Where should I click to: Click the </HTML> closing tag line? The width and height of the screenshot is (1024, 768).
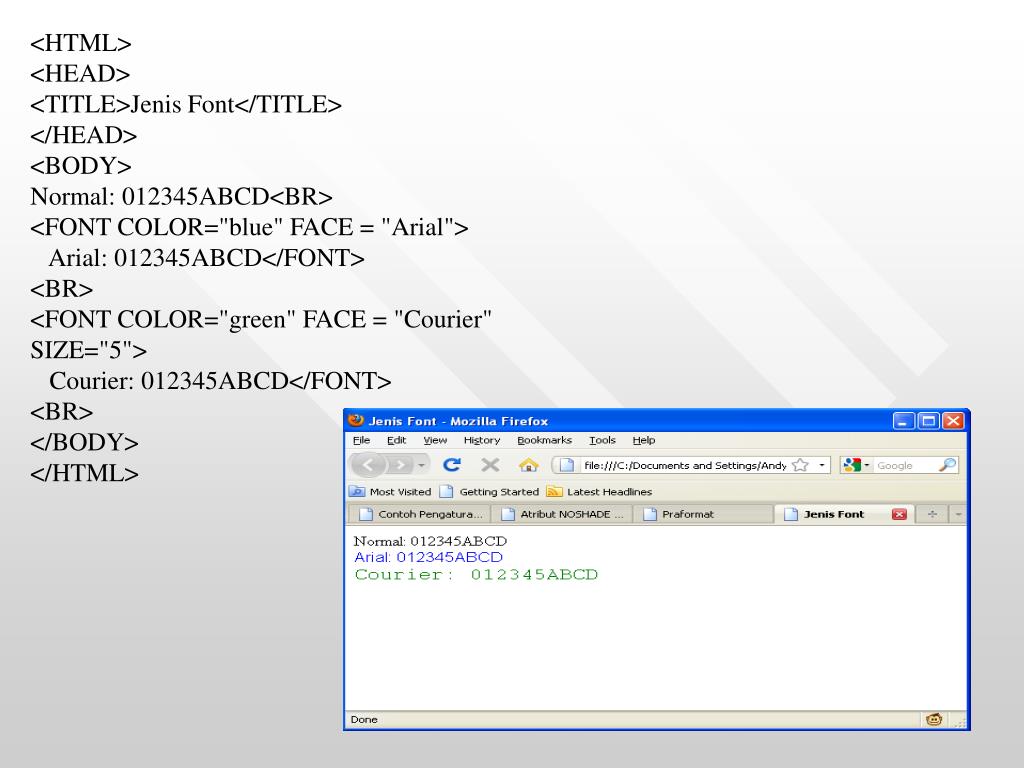[84, 473]
